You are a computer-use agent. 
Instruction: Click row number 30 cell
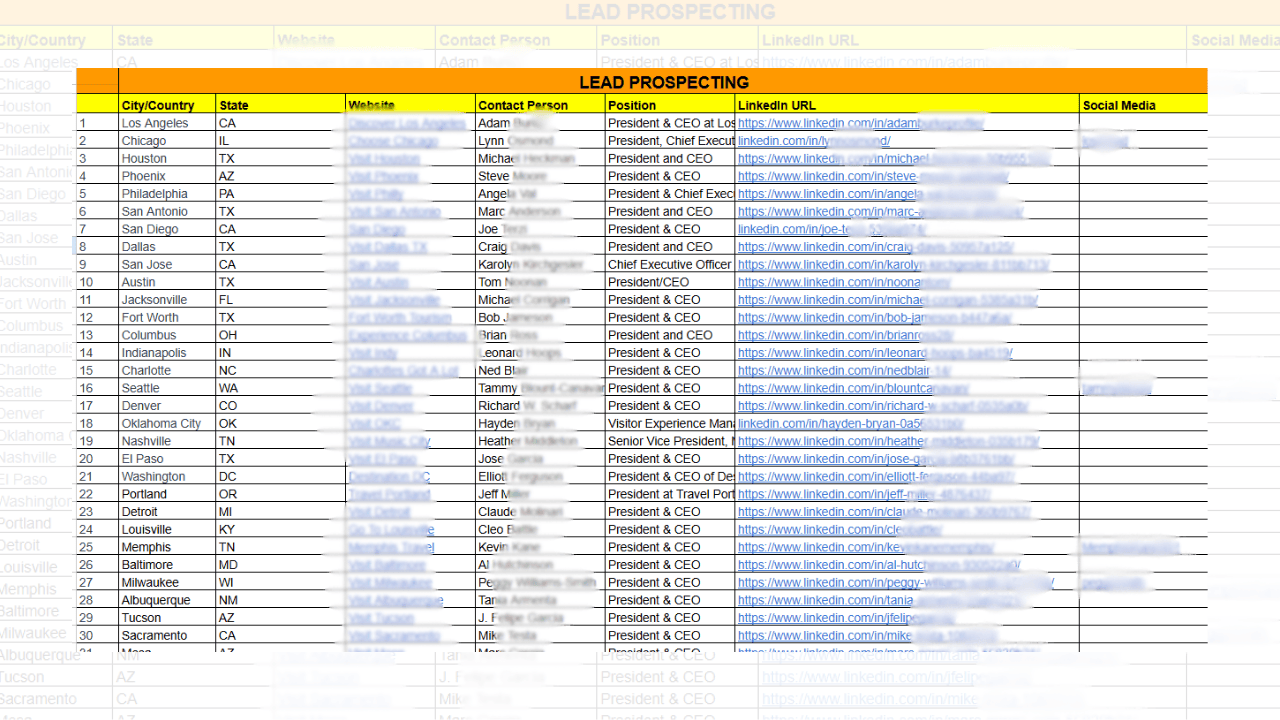click(x=97, y=635)
